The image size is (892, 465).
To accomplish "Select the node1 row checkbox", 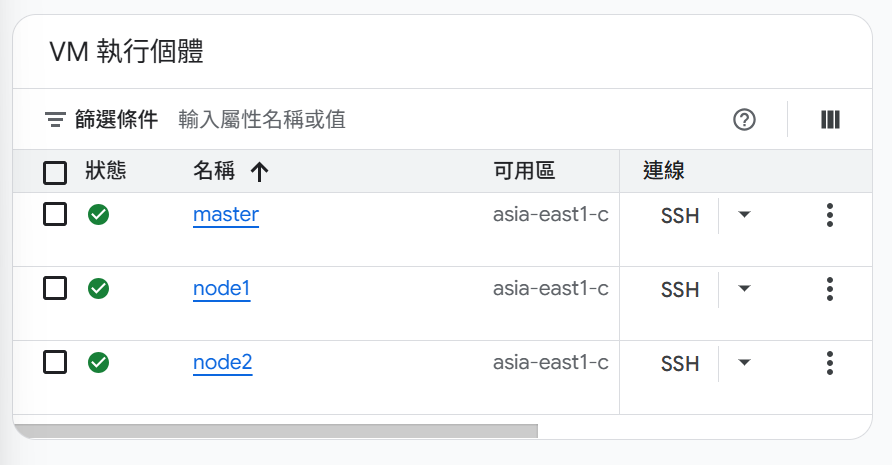I will coord(55,289).
